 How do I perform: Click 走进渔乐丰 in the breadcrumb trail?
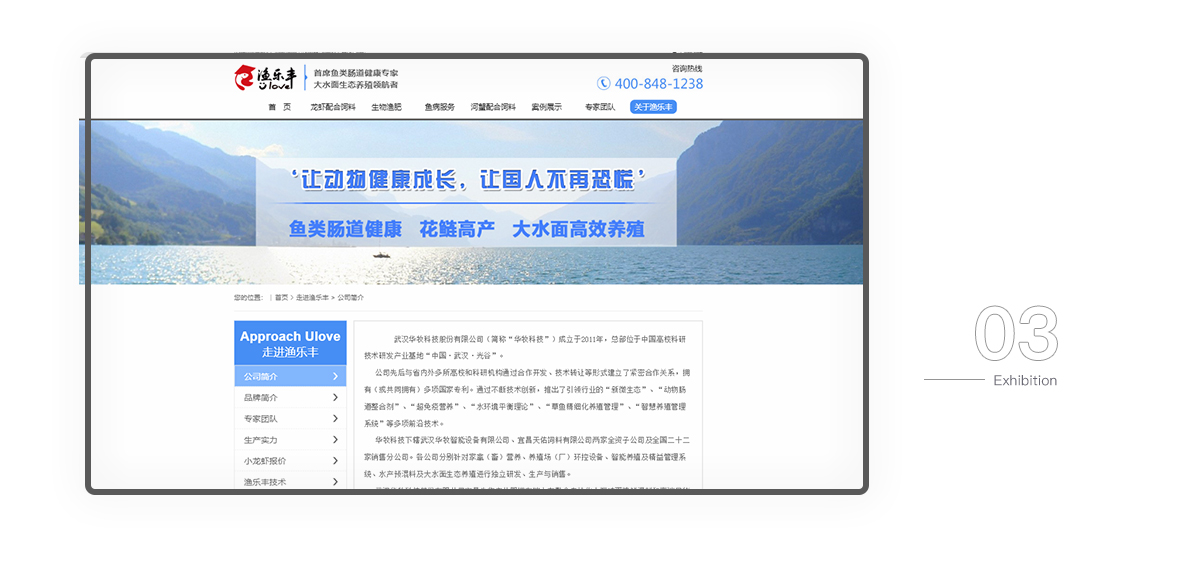click(312, 298)
